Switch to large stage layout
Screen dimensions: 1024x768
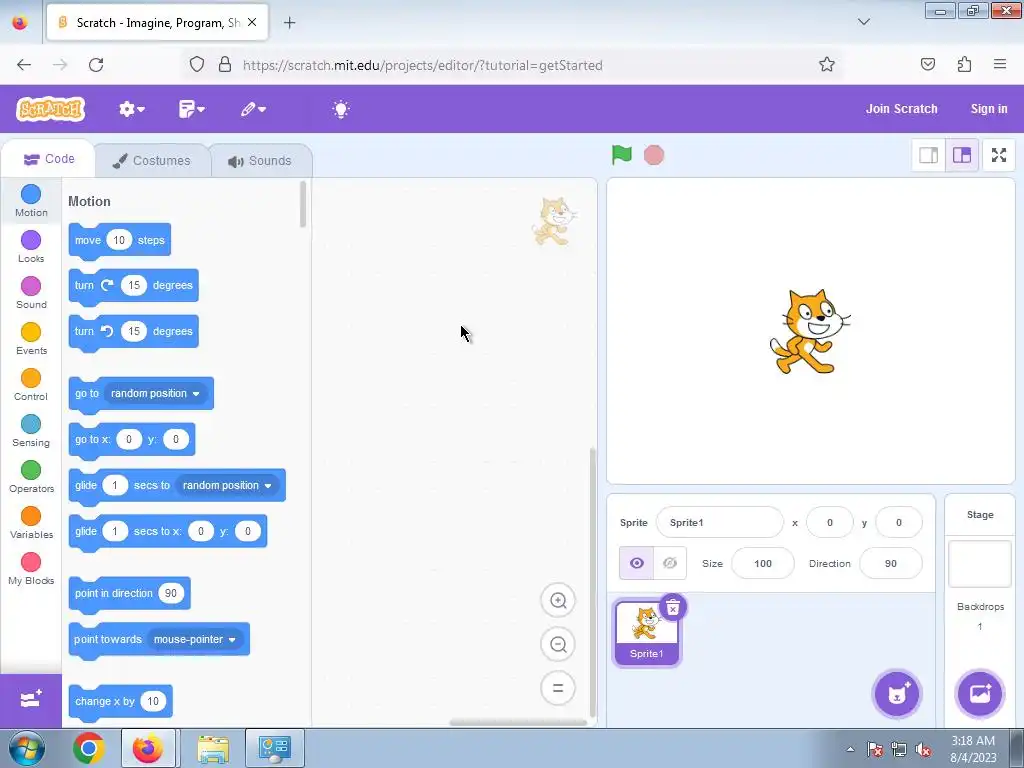(962, 155)
